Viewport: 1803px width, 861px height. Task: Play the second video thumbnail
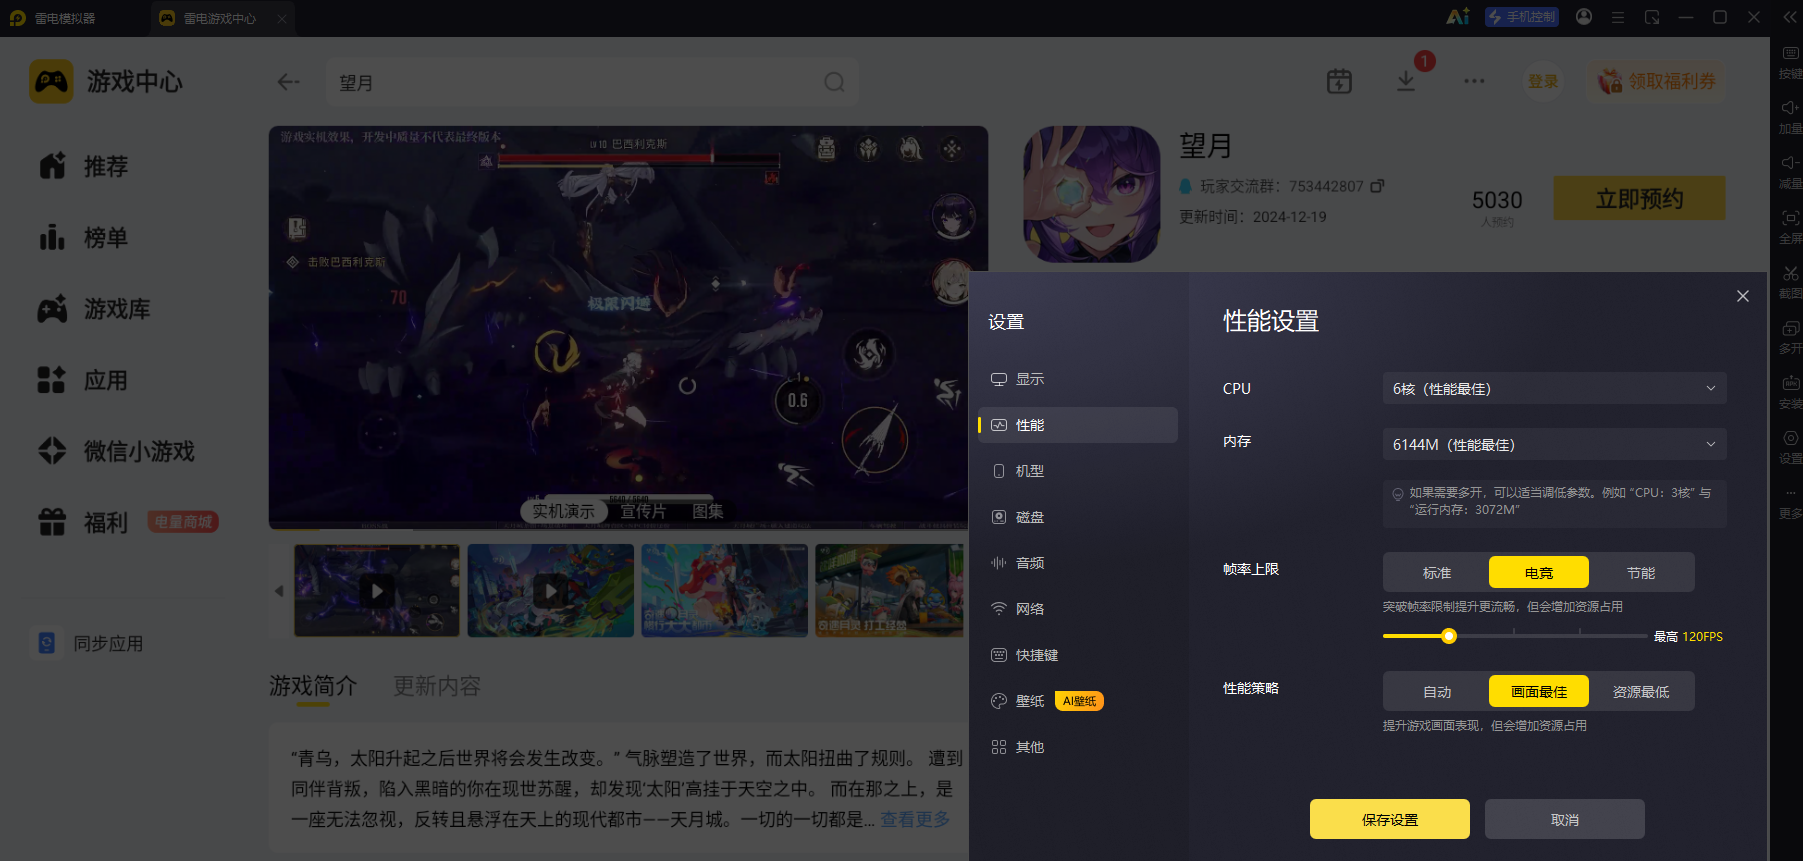pyautogui.click(x=551, y=591)
